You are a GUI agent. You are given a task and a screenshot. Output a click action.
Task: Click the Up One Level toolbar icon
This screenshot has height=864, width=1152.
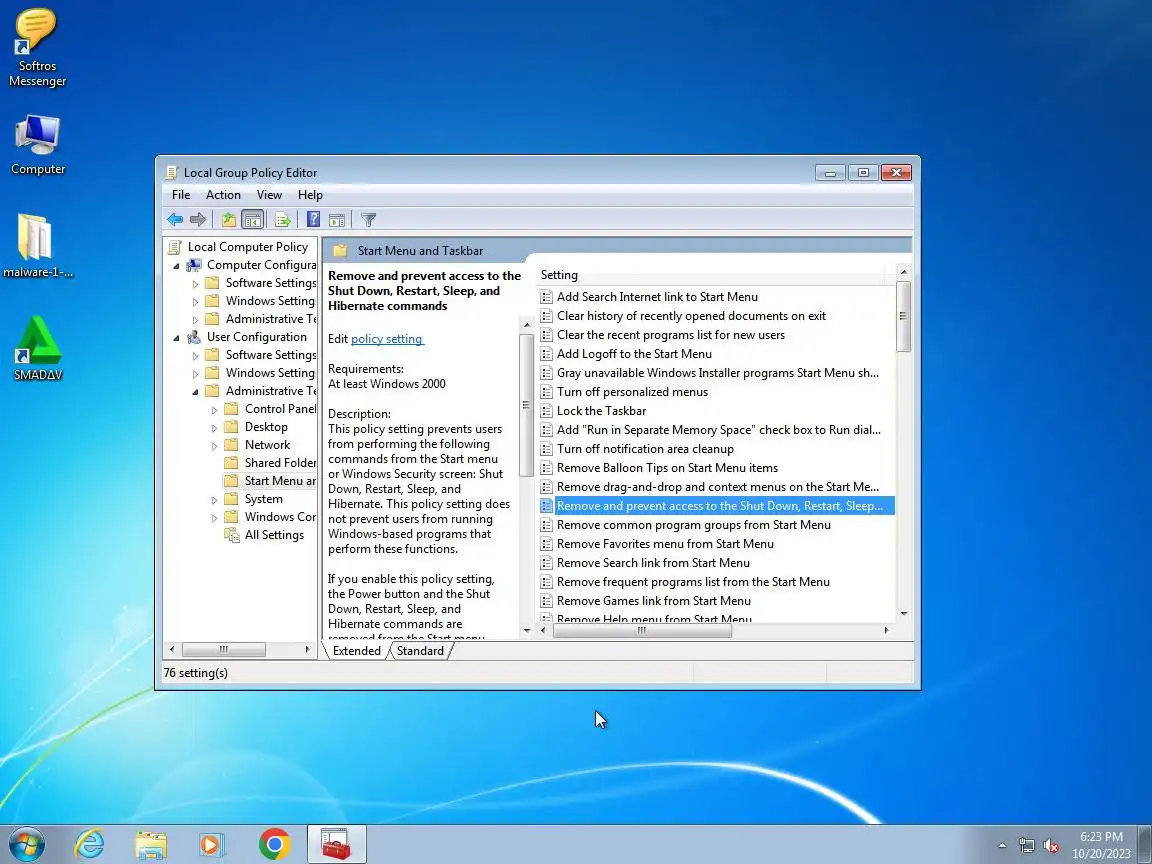tap(228, 219)
